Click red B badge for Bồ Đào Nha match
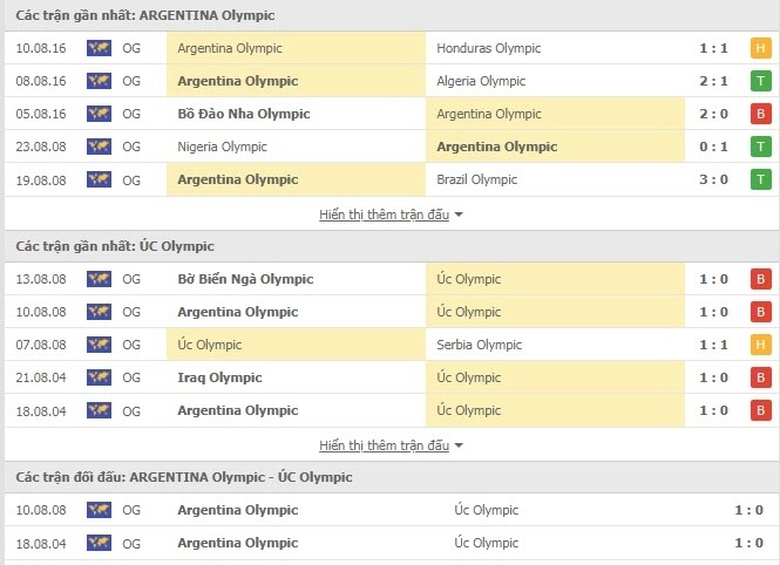The image size is (780, 565). click(761, 114)
